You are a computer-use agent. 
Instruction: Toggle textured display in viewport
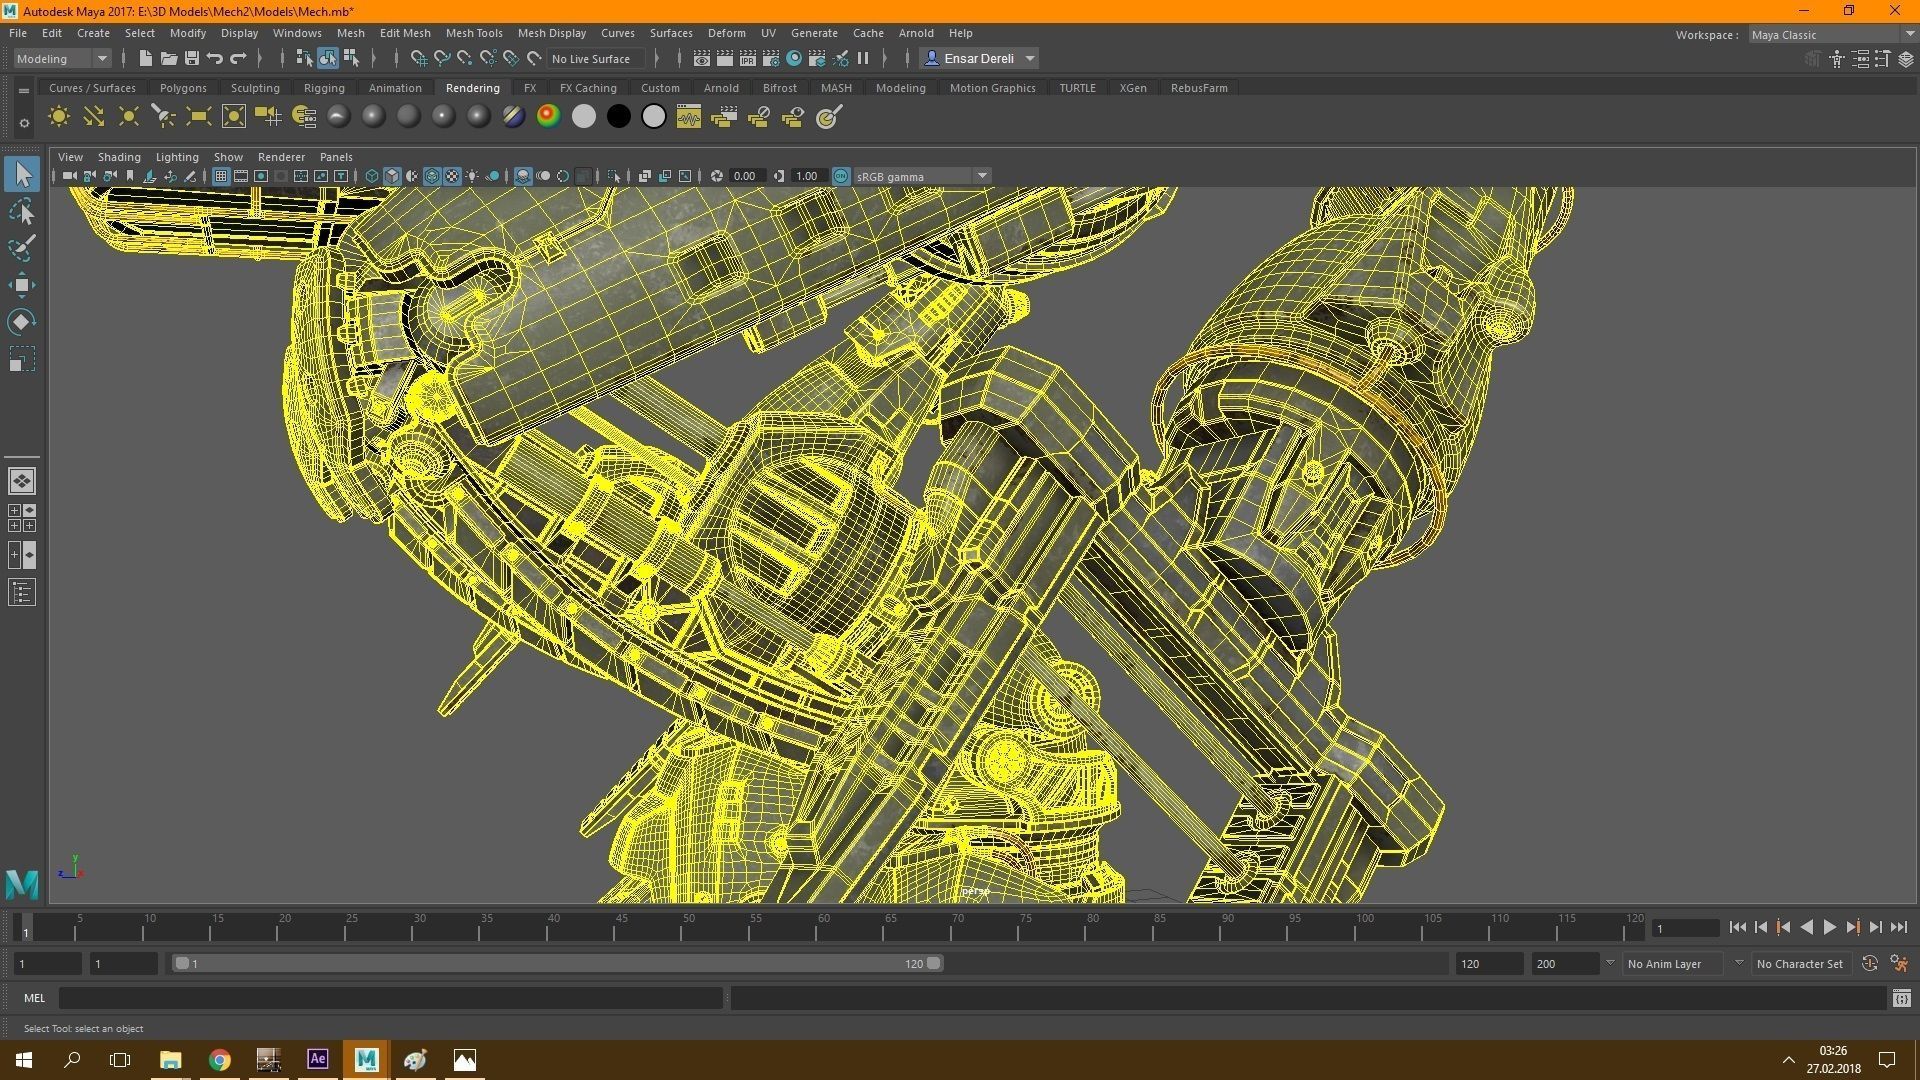452,176
